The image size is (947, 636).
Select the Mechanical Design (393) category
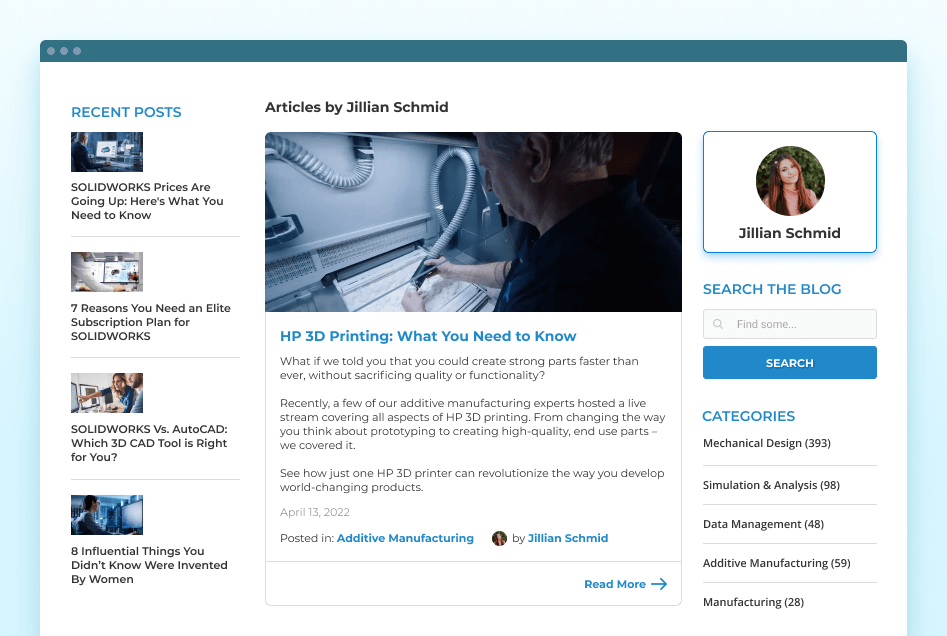[x=767, y=443]
